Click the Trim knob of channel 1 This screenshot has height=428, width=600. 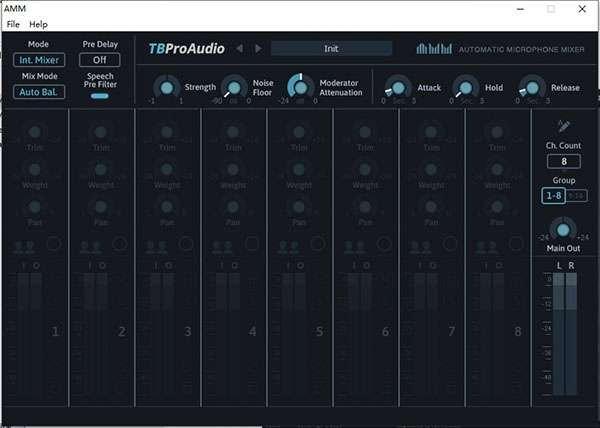(35, 132)
